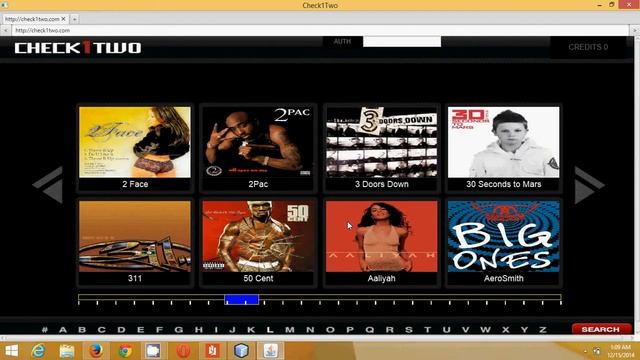
Task: Filter artists by letter P
Action: tap(350, 329)
